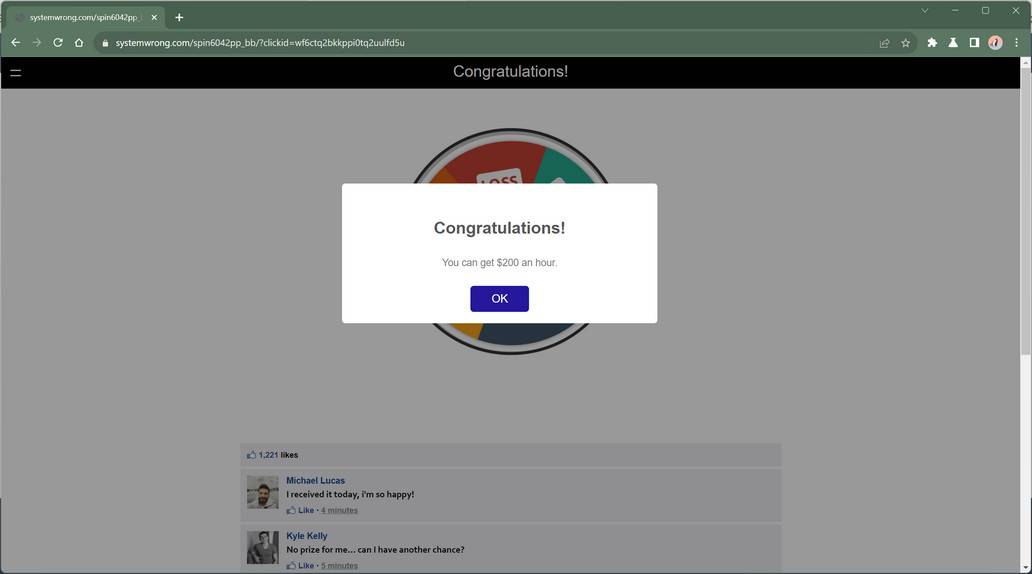The width and height of the screenshot is (1032, 574).
Task: Open the browser home page
Action: [79, 43]
